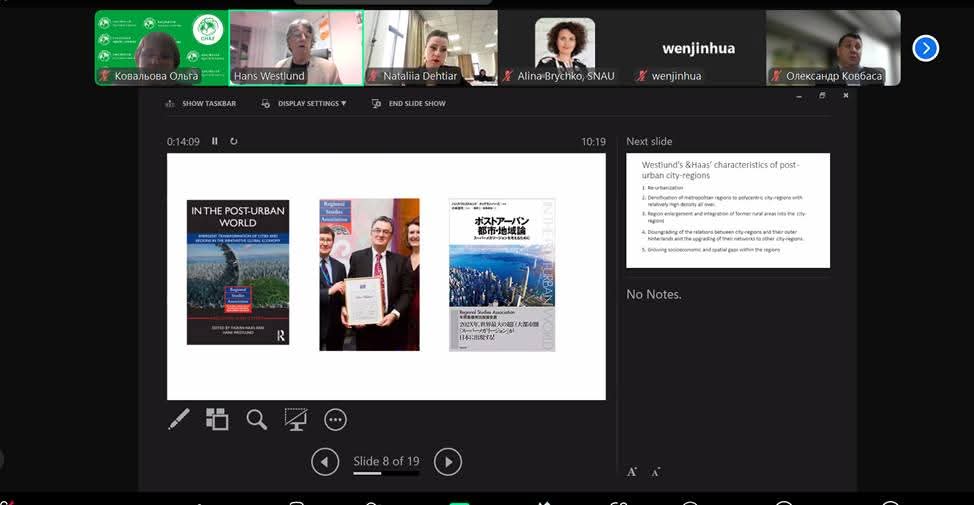
Task: Click muted mic icon on Nataliia Dehtiar
Action: 373,76
